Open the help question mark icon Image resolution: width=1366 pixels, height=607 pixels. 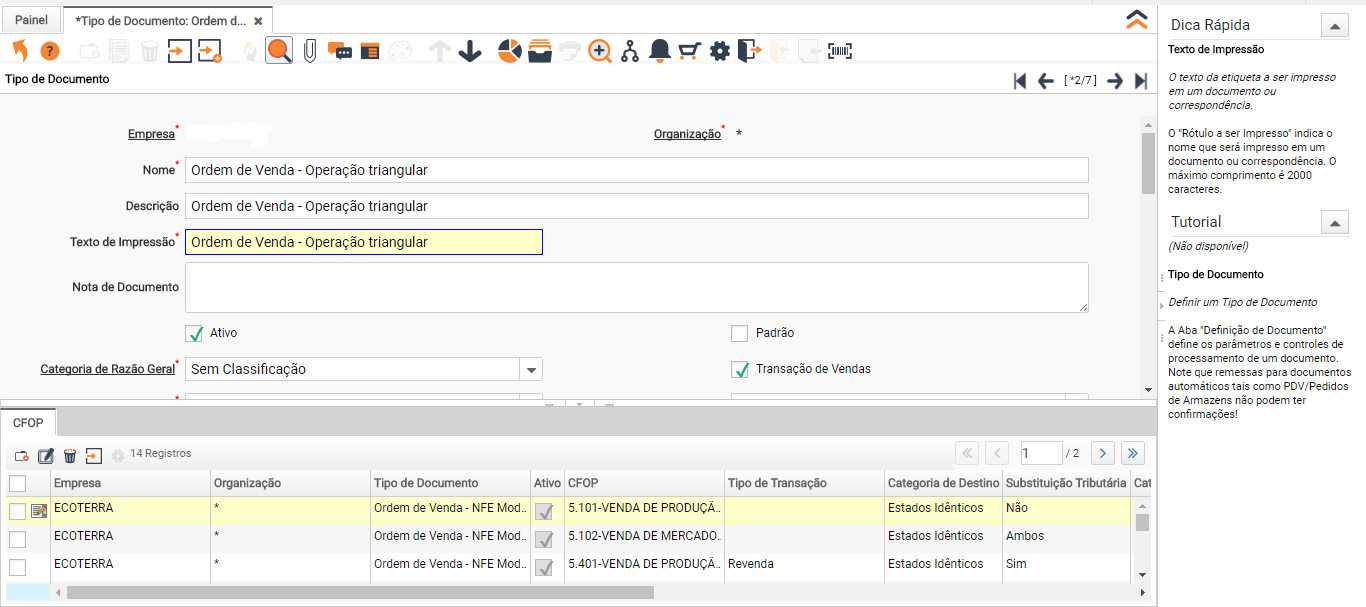50,51
